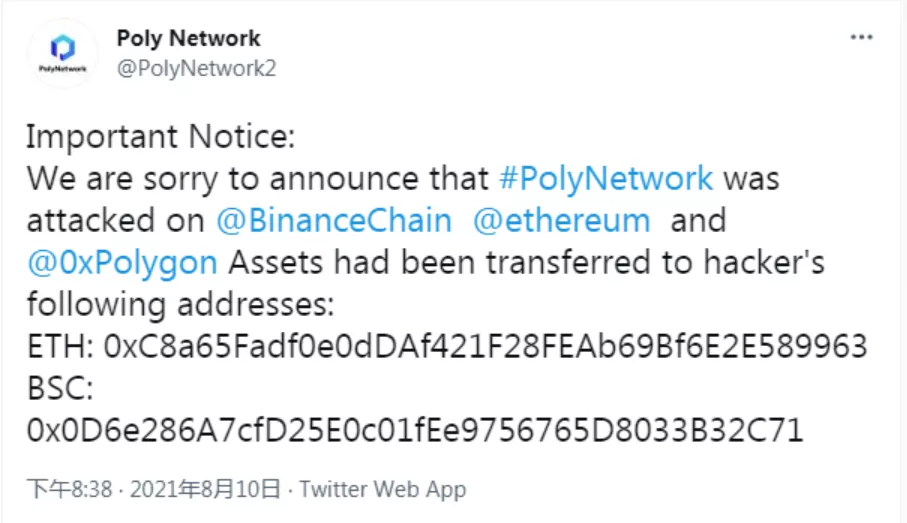This screenshot has height=523, width=907.
Task: Follow the #PolyNetwork hashtag link
Action: pos(606,178)
